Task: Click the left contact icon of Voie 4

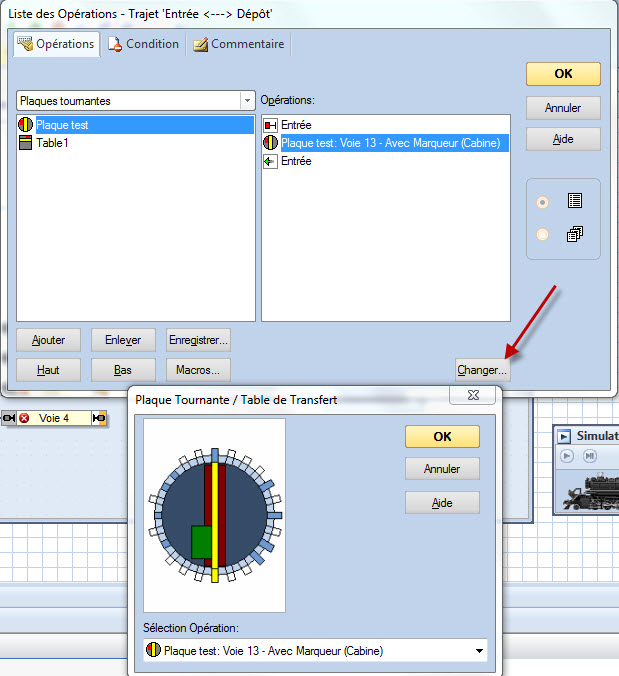Action: click(9, 418)
